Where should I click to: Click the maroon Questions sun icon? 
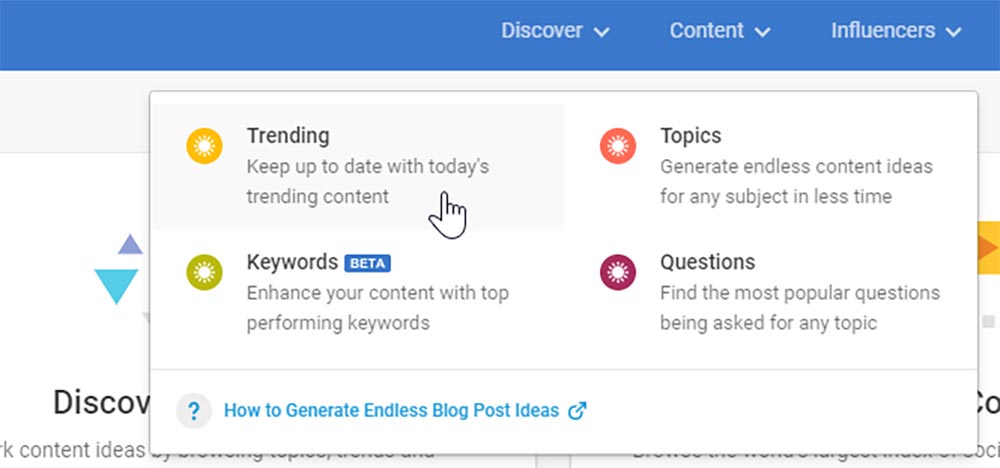pos(618,274)
